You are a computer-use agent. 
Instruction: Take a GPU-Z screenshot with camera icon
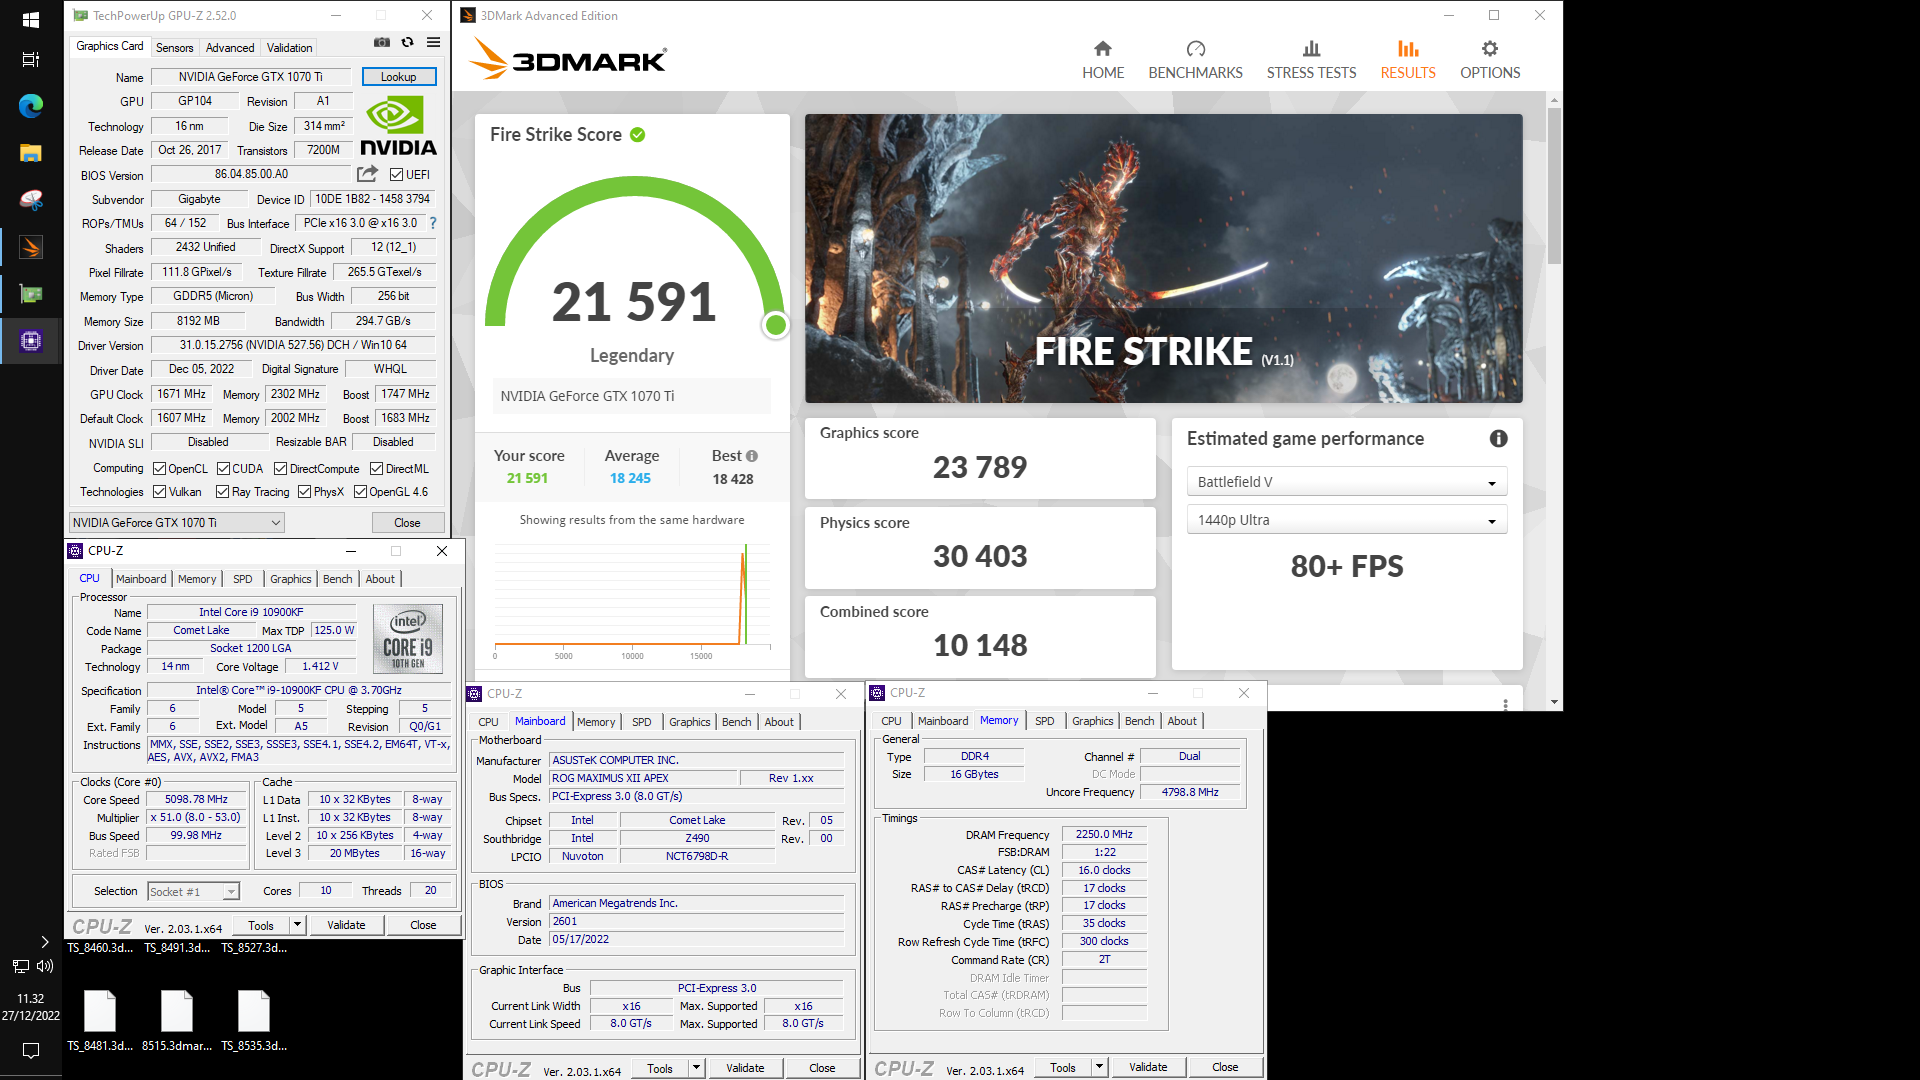point(382,43)
